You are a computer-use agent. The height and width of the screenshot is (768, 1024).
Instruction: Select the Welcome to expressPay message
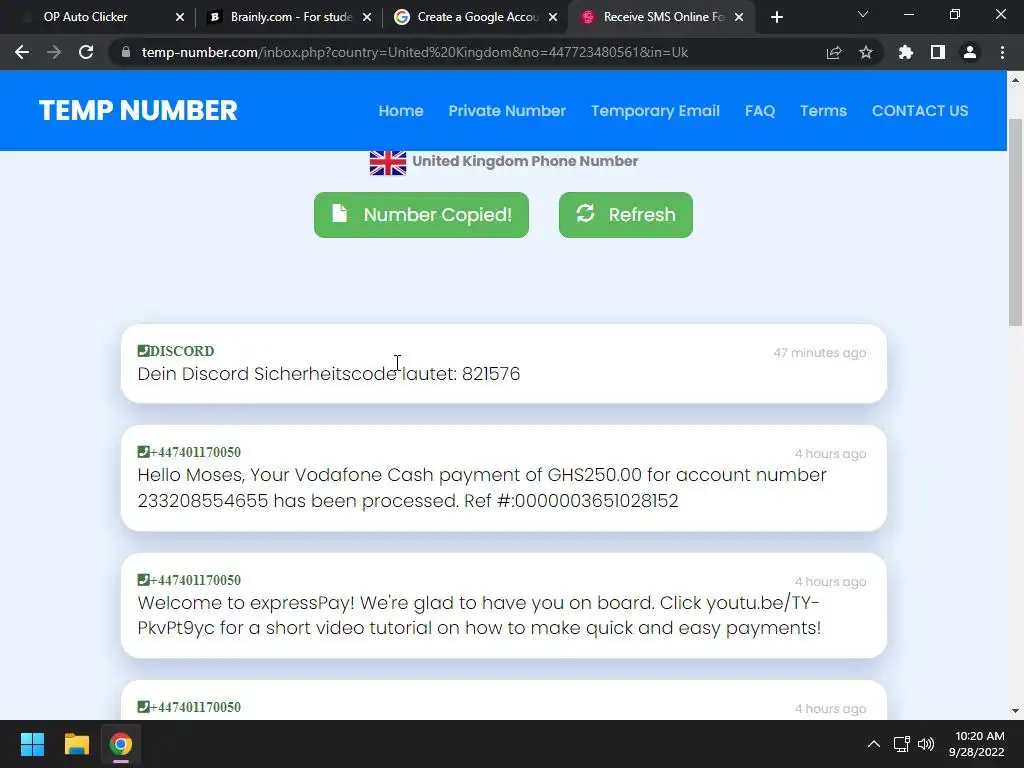click(x=479, y=615)
